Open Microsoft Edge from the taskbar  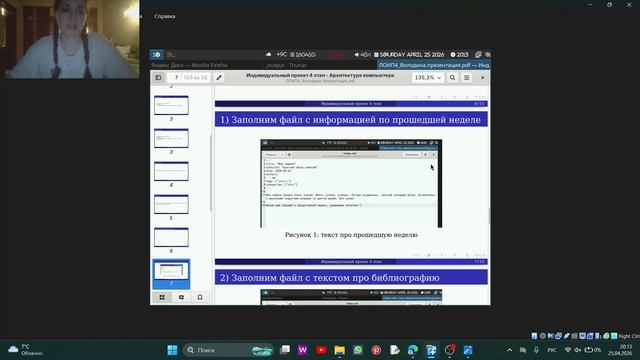[x=413, y=350]
